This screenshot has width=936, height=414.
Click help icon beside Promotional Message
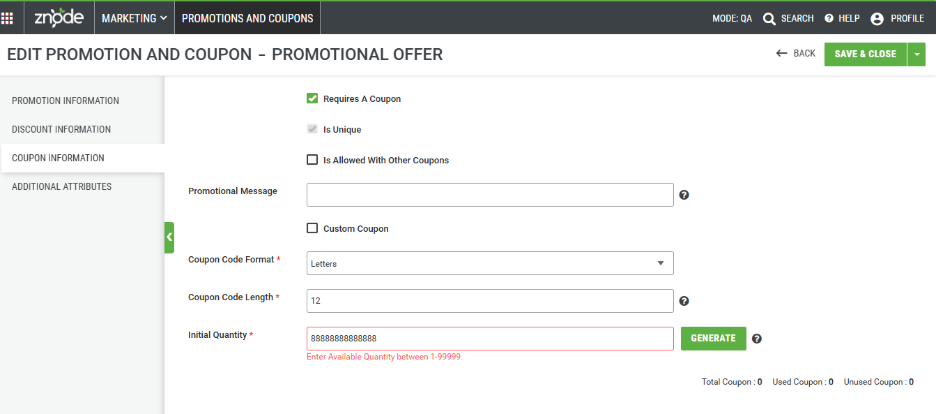click(685, 195)
